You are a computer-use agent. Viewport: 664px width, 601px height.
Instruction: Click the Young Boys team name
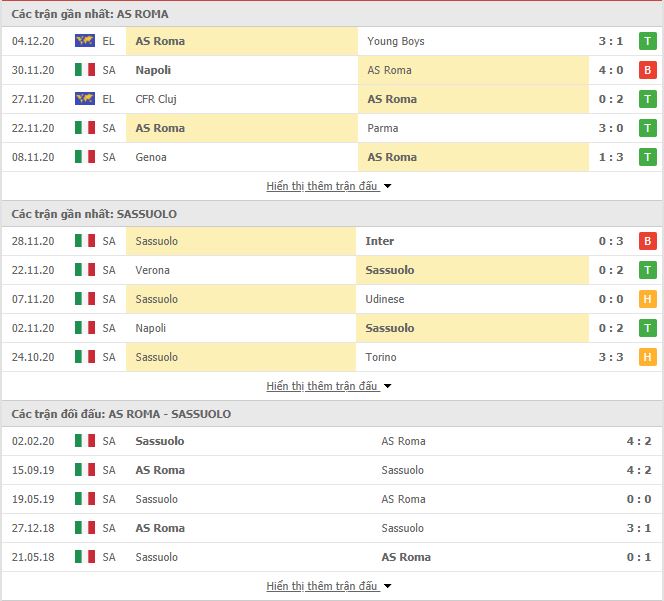point(396,41)
